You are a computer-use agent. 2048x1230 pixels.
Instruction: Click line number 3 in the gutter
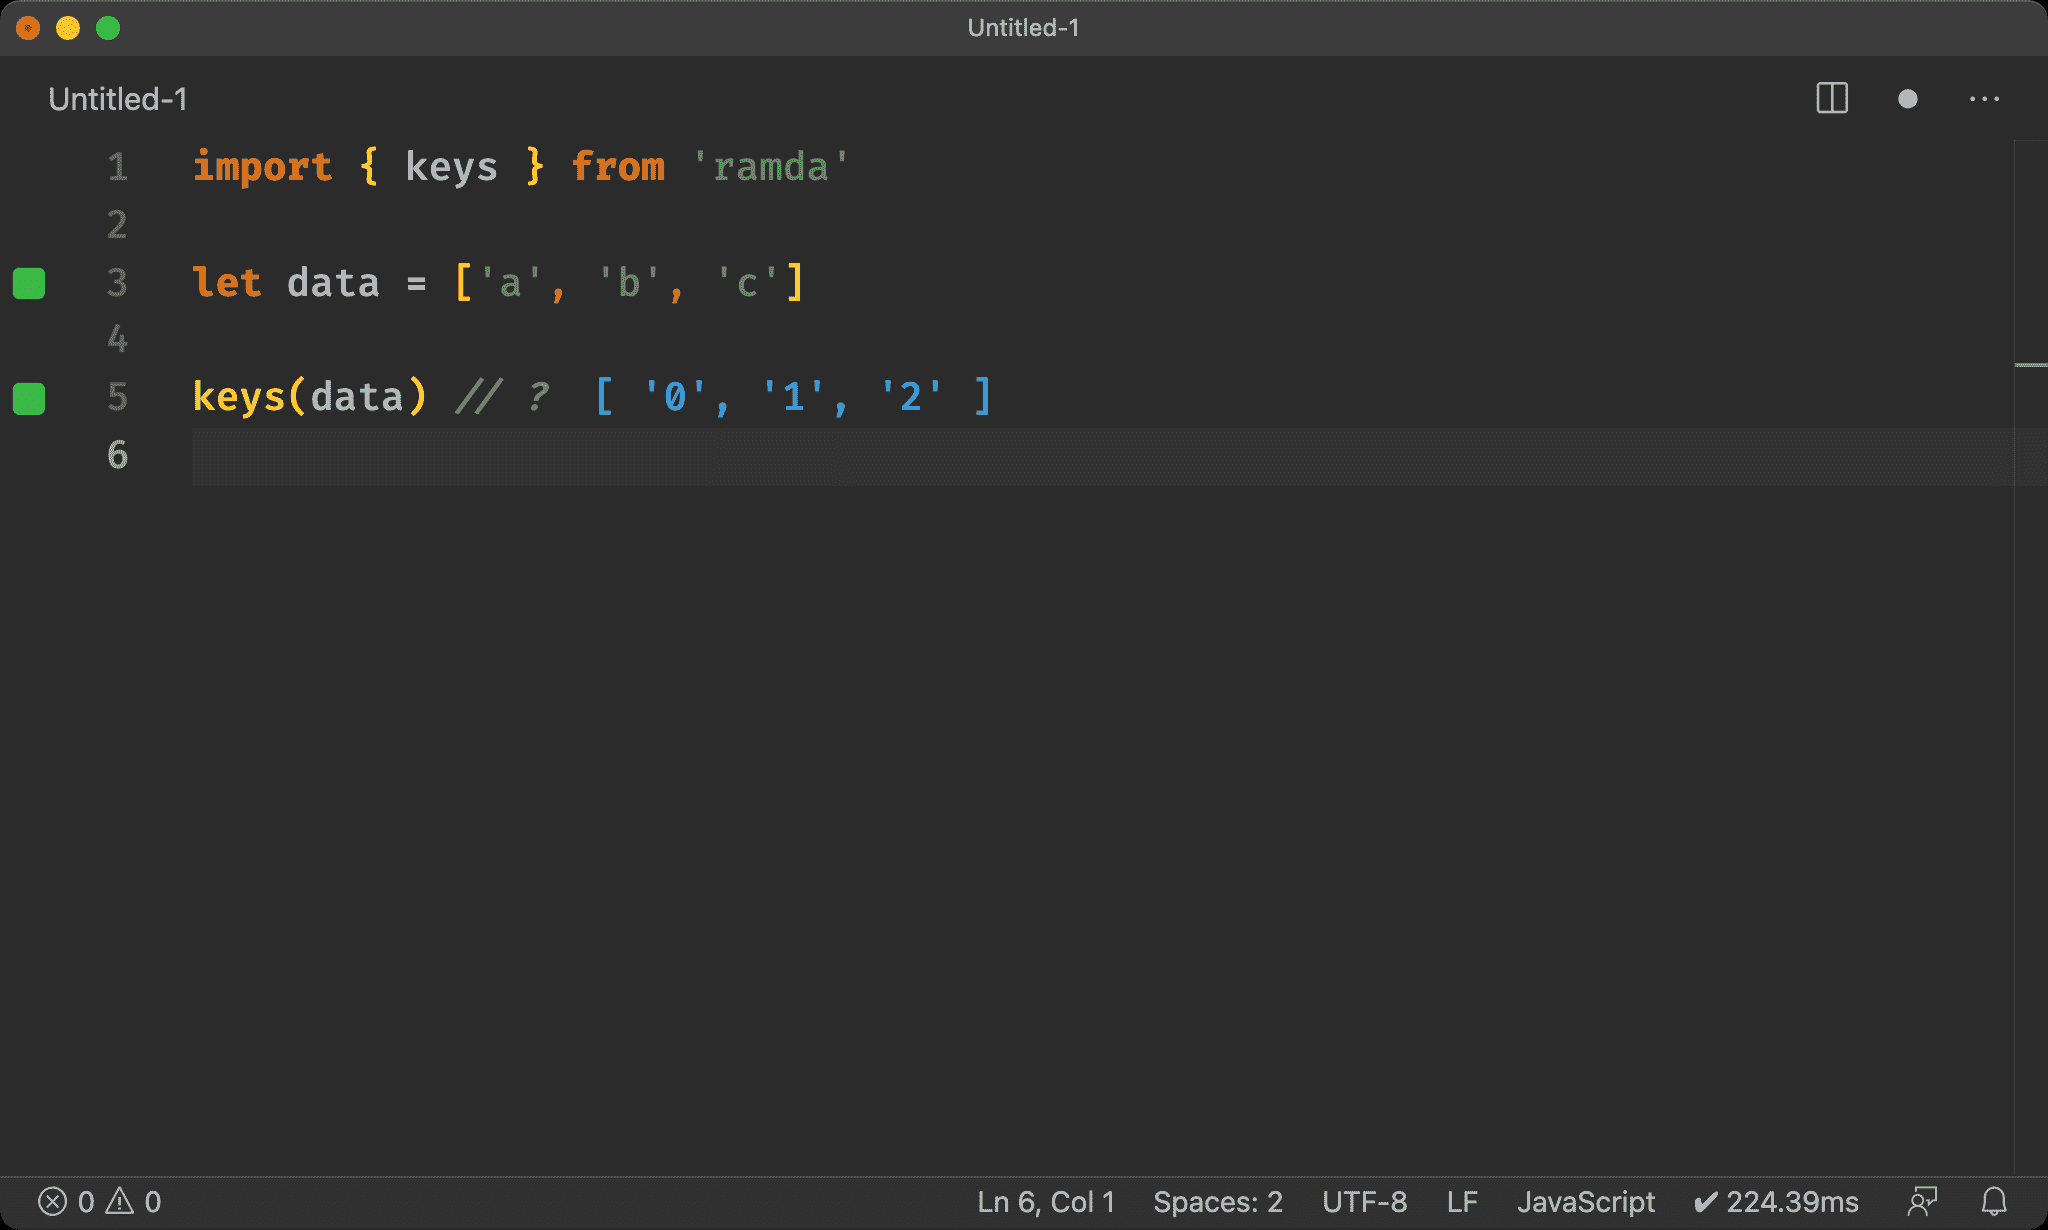[118, 283]
